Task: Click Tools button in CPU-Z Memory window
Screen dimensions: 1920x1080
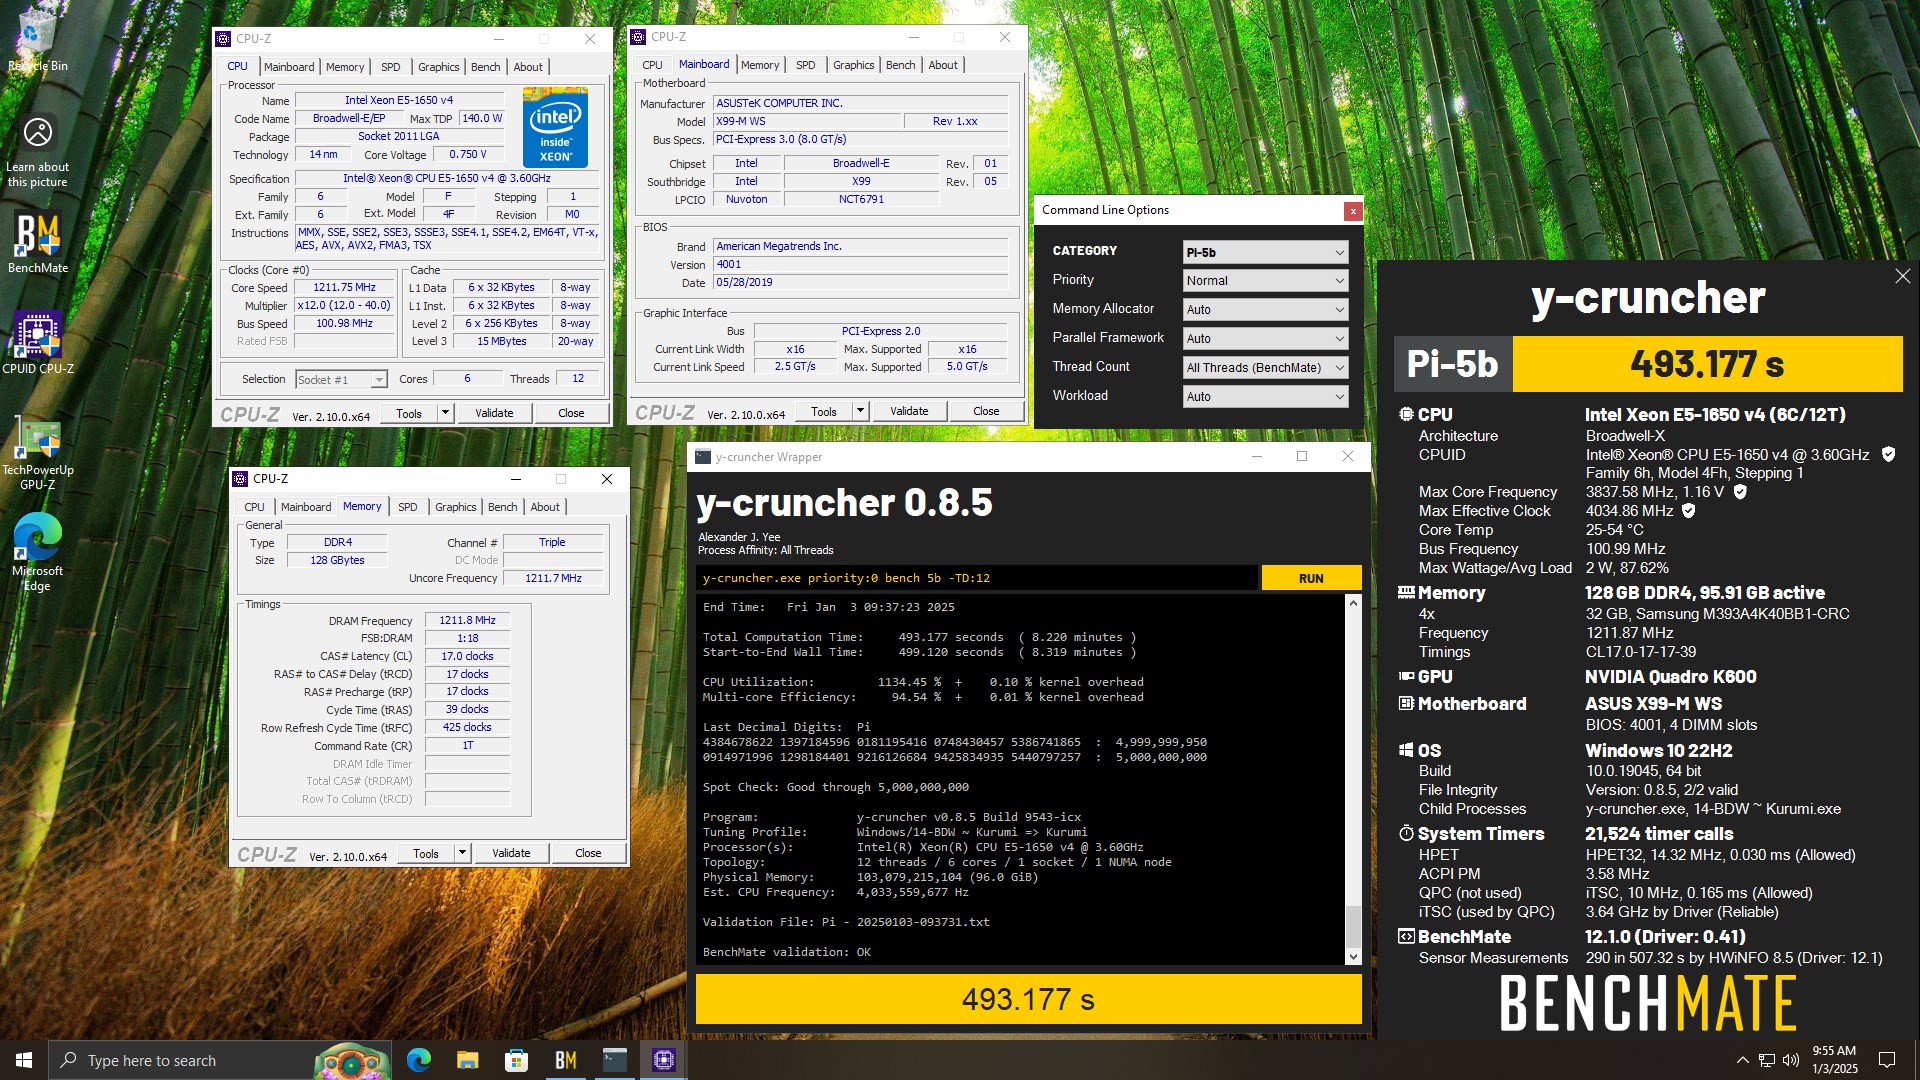Action: coord(426,853)
